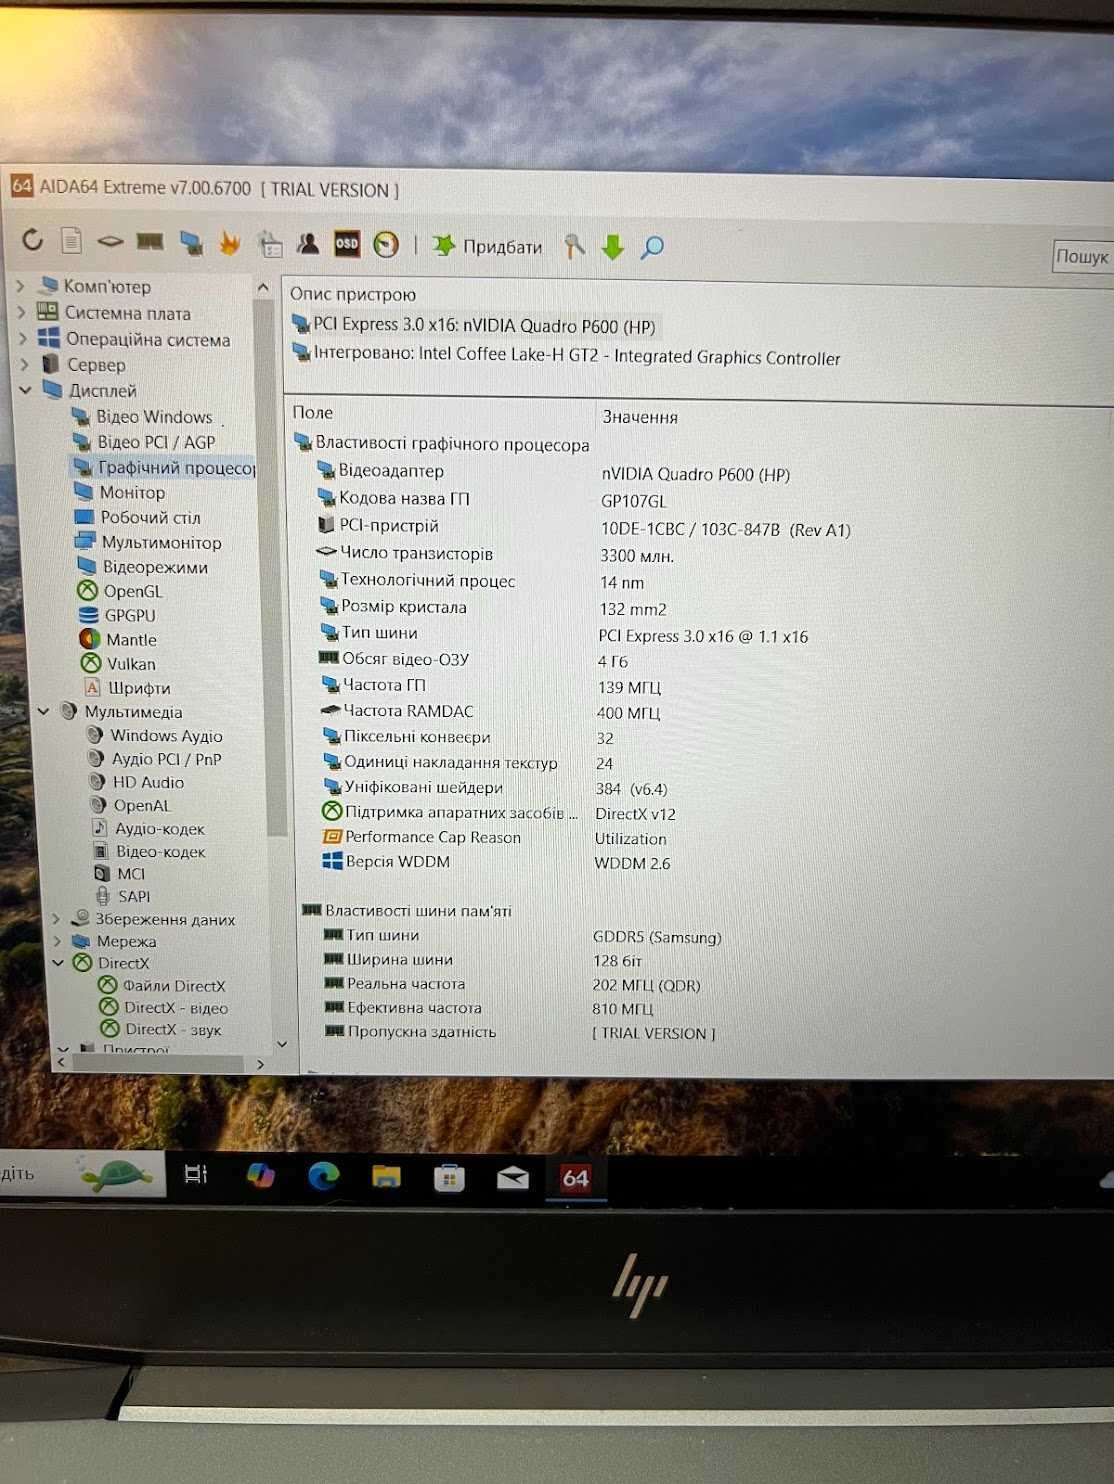Viewport: 1114px width, 1484px height.
Task: Expand the Збереження даних tree node
Action: coord(56,918)
